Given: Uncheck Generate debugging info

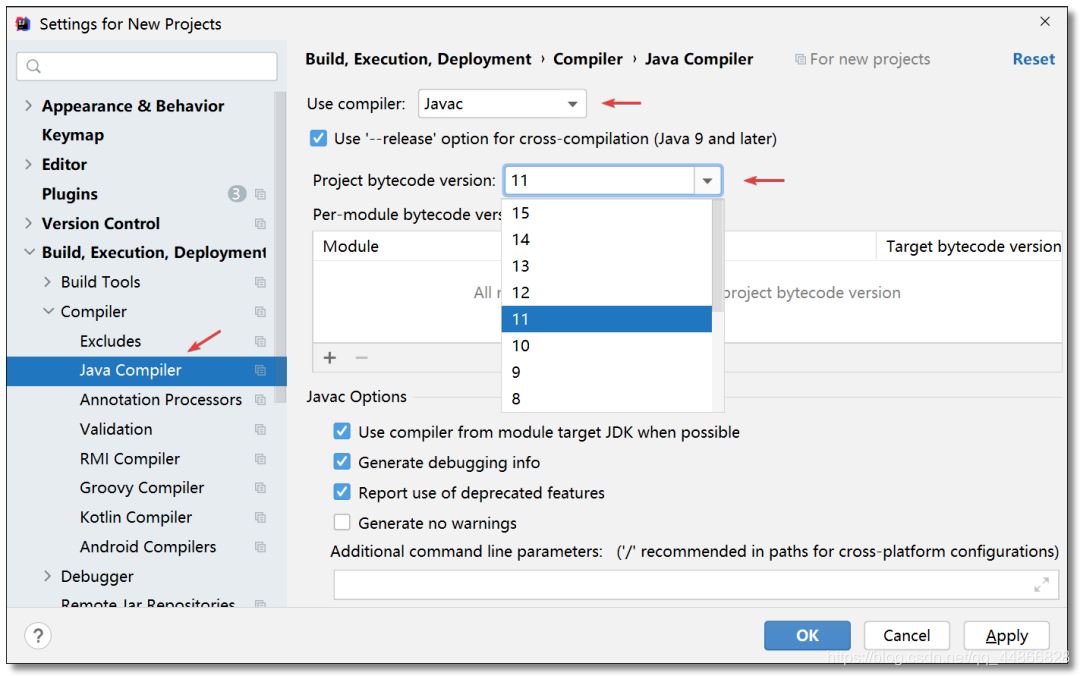Looking at the screenshot, I should tap(343, 463).
